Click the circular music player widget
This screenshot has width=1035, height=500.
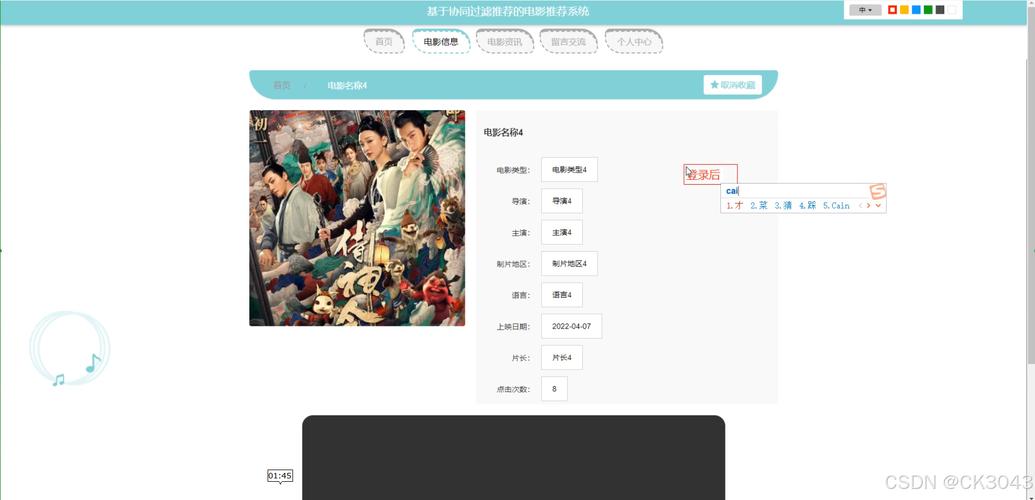pyautogui.click(x=69, y=348)
